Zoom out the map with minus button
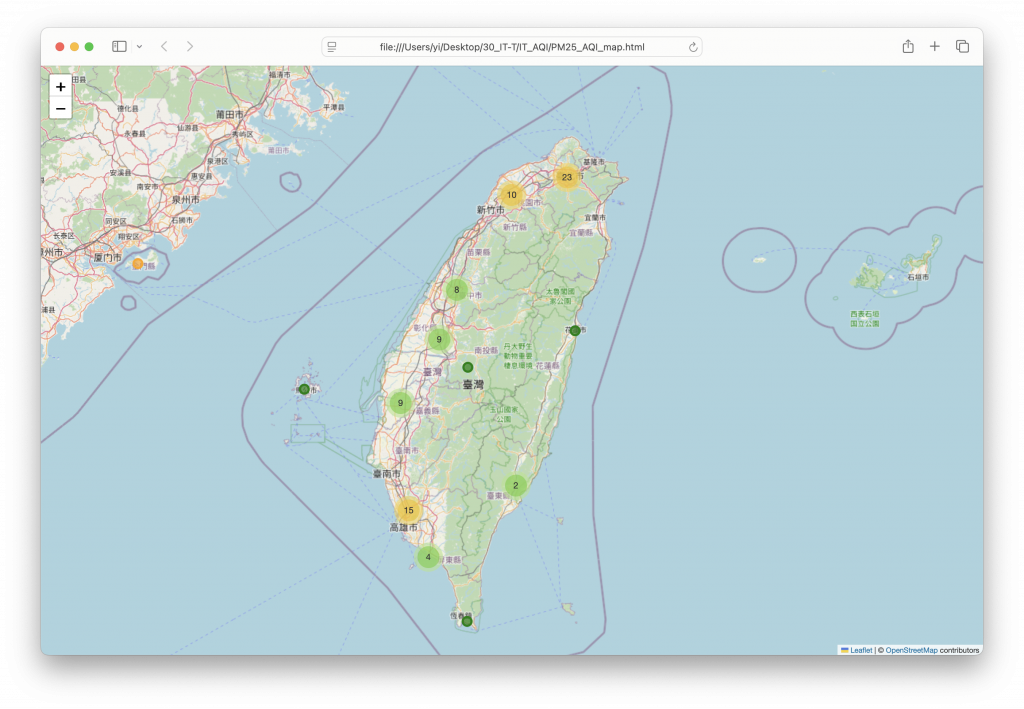1024x709 pixels. pos(61,108)
